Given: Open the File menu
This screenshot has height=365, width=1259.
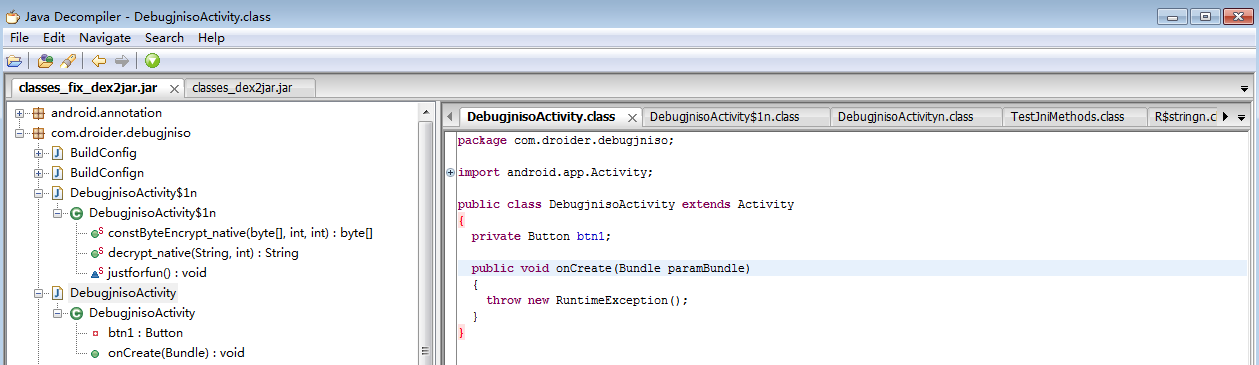Looking at the screenshot, I should 19,37.
